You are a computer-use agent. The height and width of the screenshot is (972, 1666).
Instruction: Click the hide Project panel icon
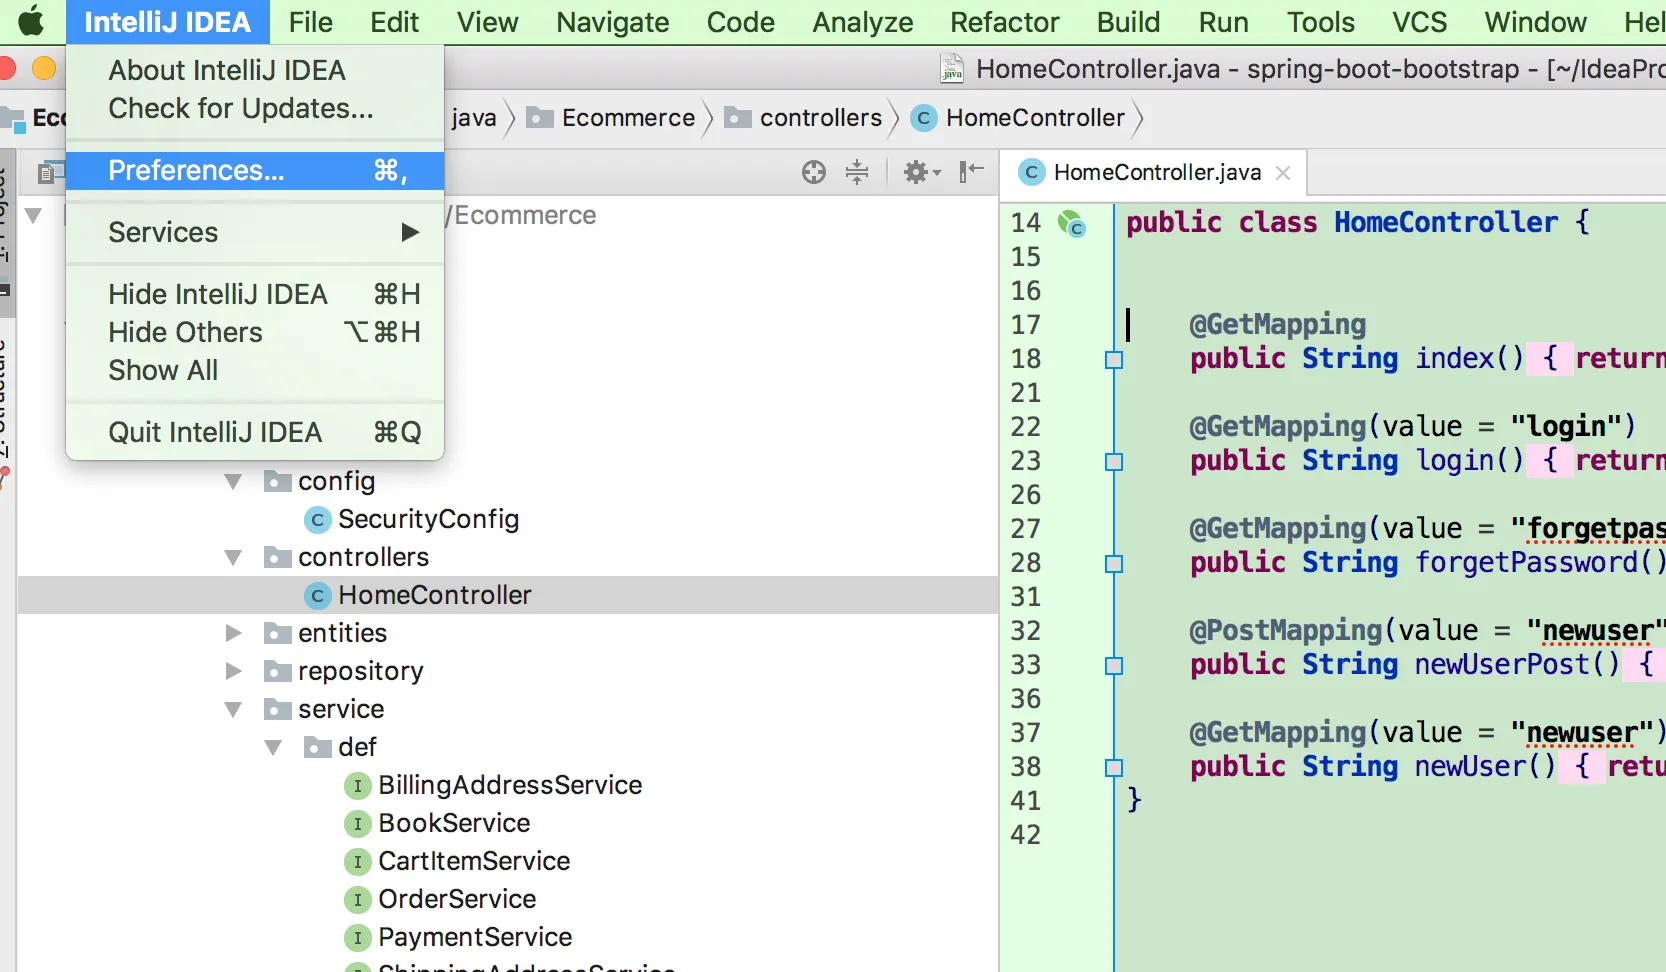click(x=971, y=172)
